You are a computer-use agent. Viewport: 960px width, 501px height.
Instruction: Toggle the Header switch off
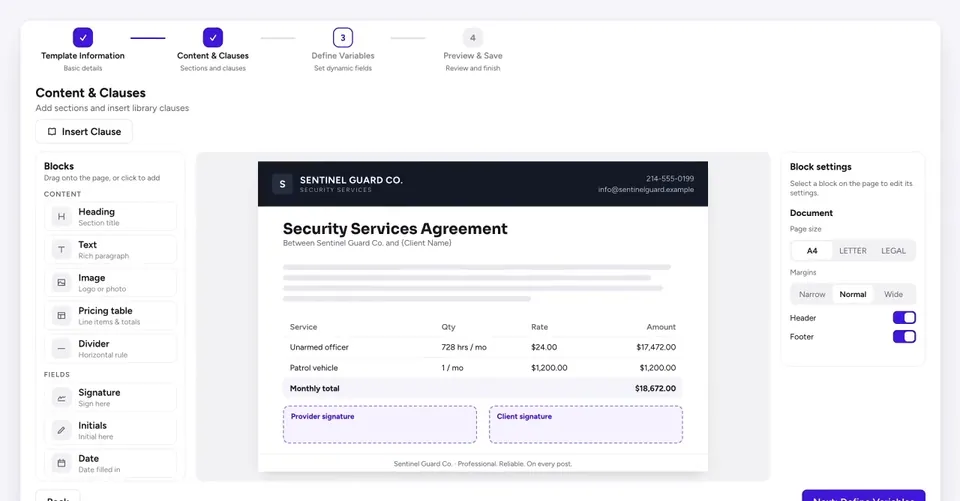[x=904, y=318]
